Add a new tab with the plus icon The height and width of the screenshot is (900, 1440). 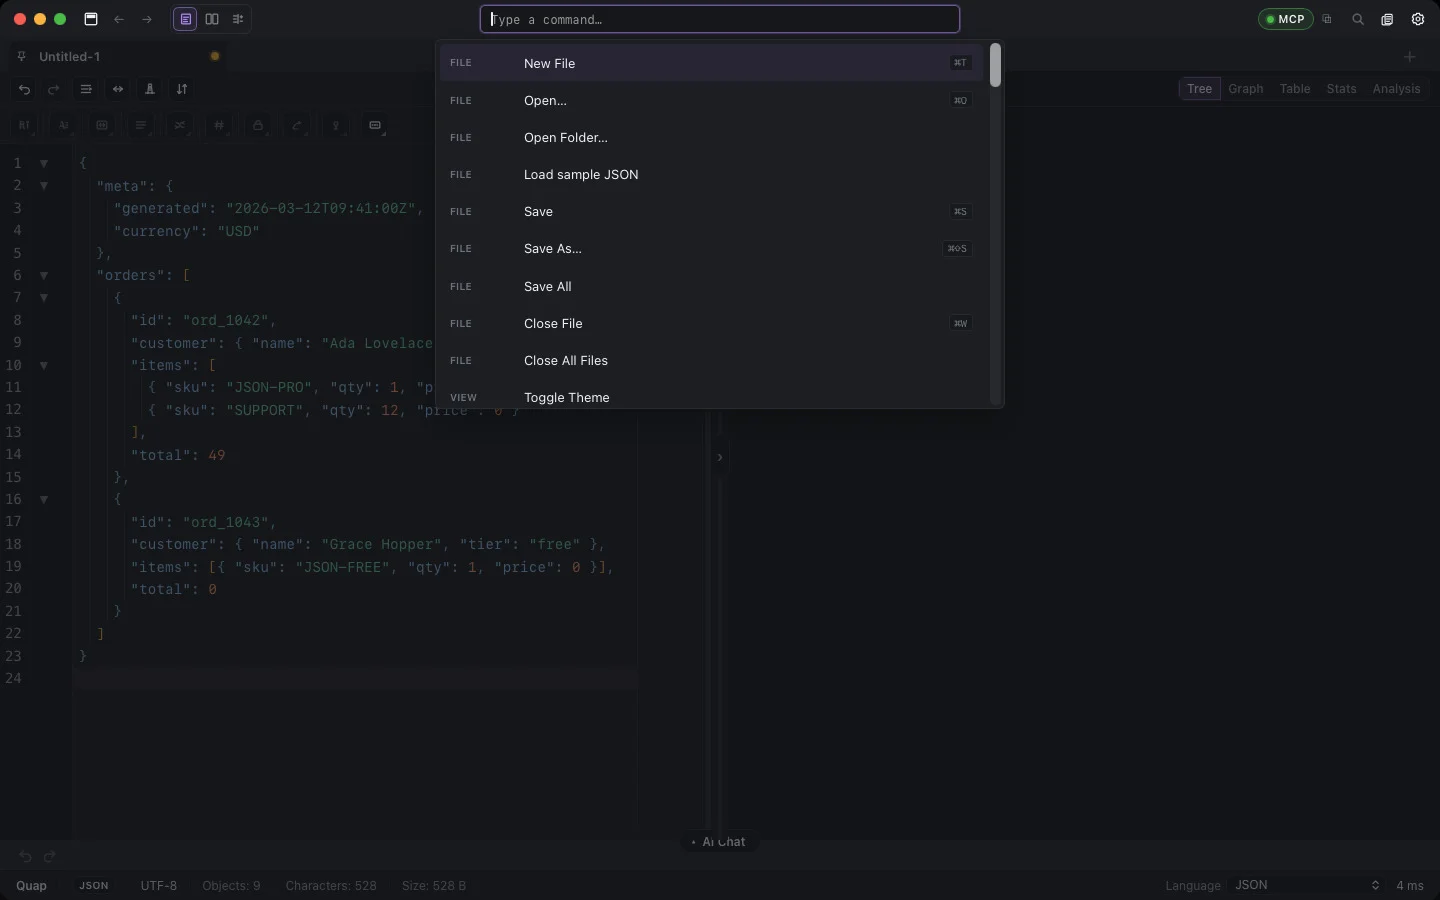[1410, 57]
